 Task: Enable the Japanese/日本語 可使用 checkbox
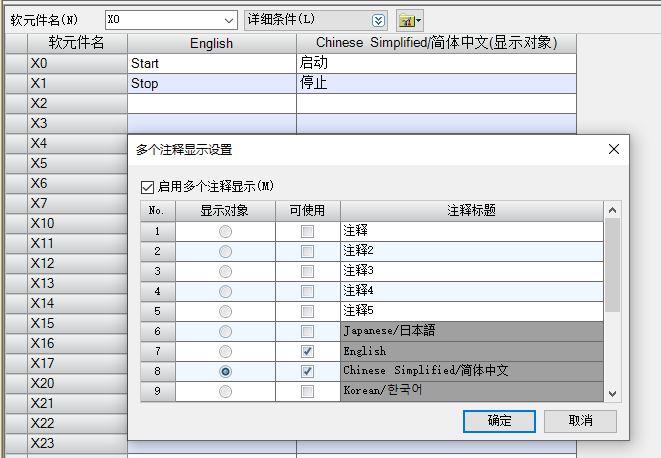307,331
